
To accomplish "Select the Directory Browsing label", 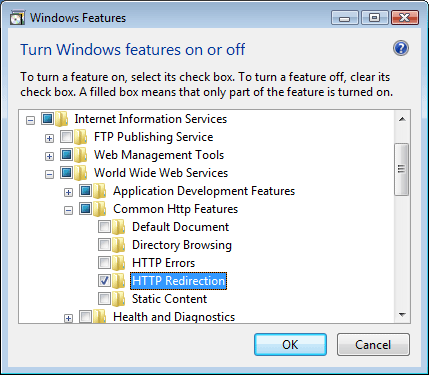I will (x=182, y=245).
